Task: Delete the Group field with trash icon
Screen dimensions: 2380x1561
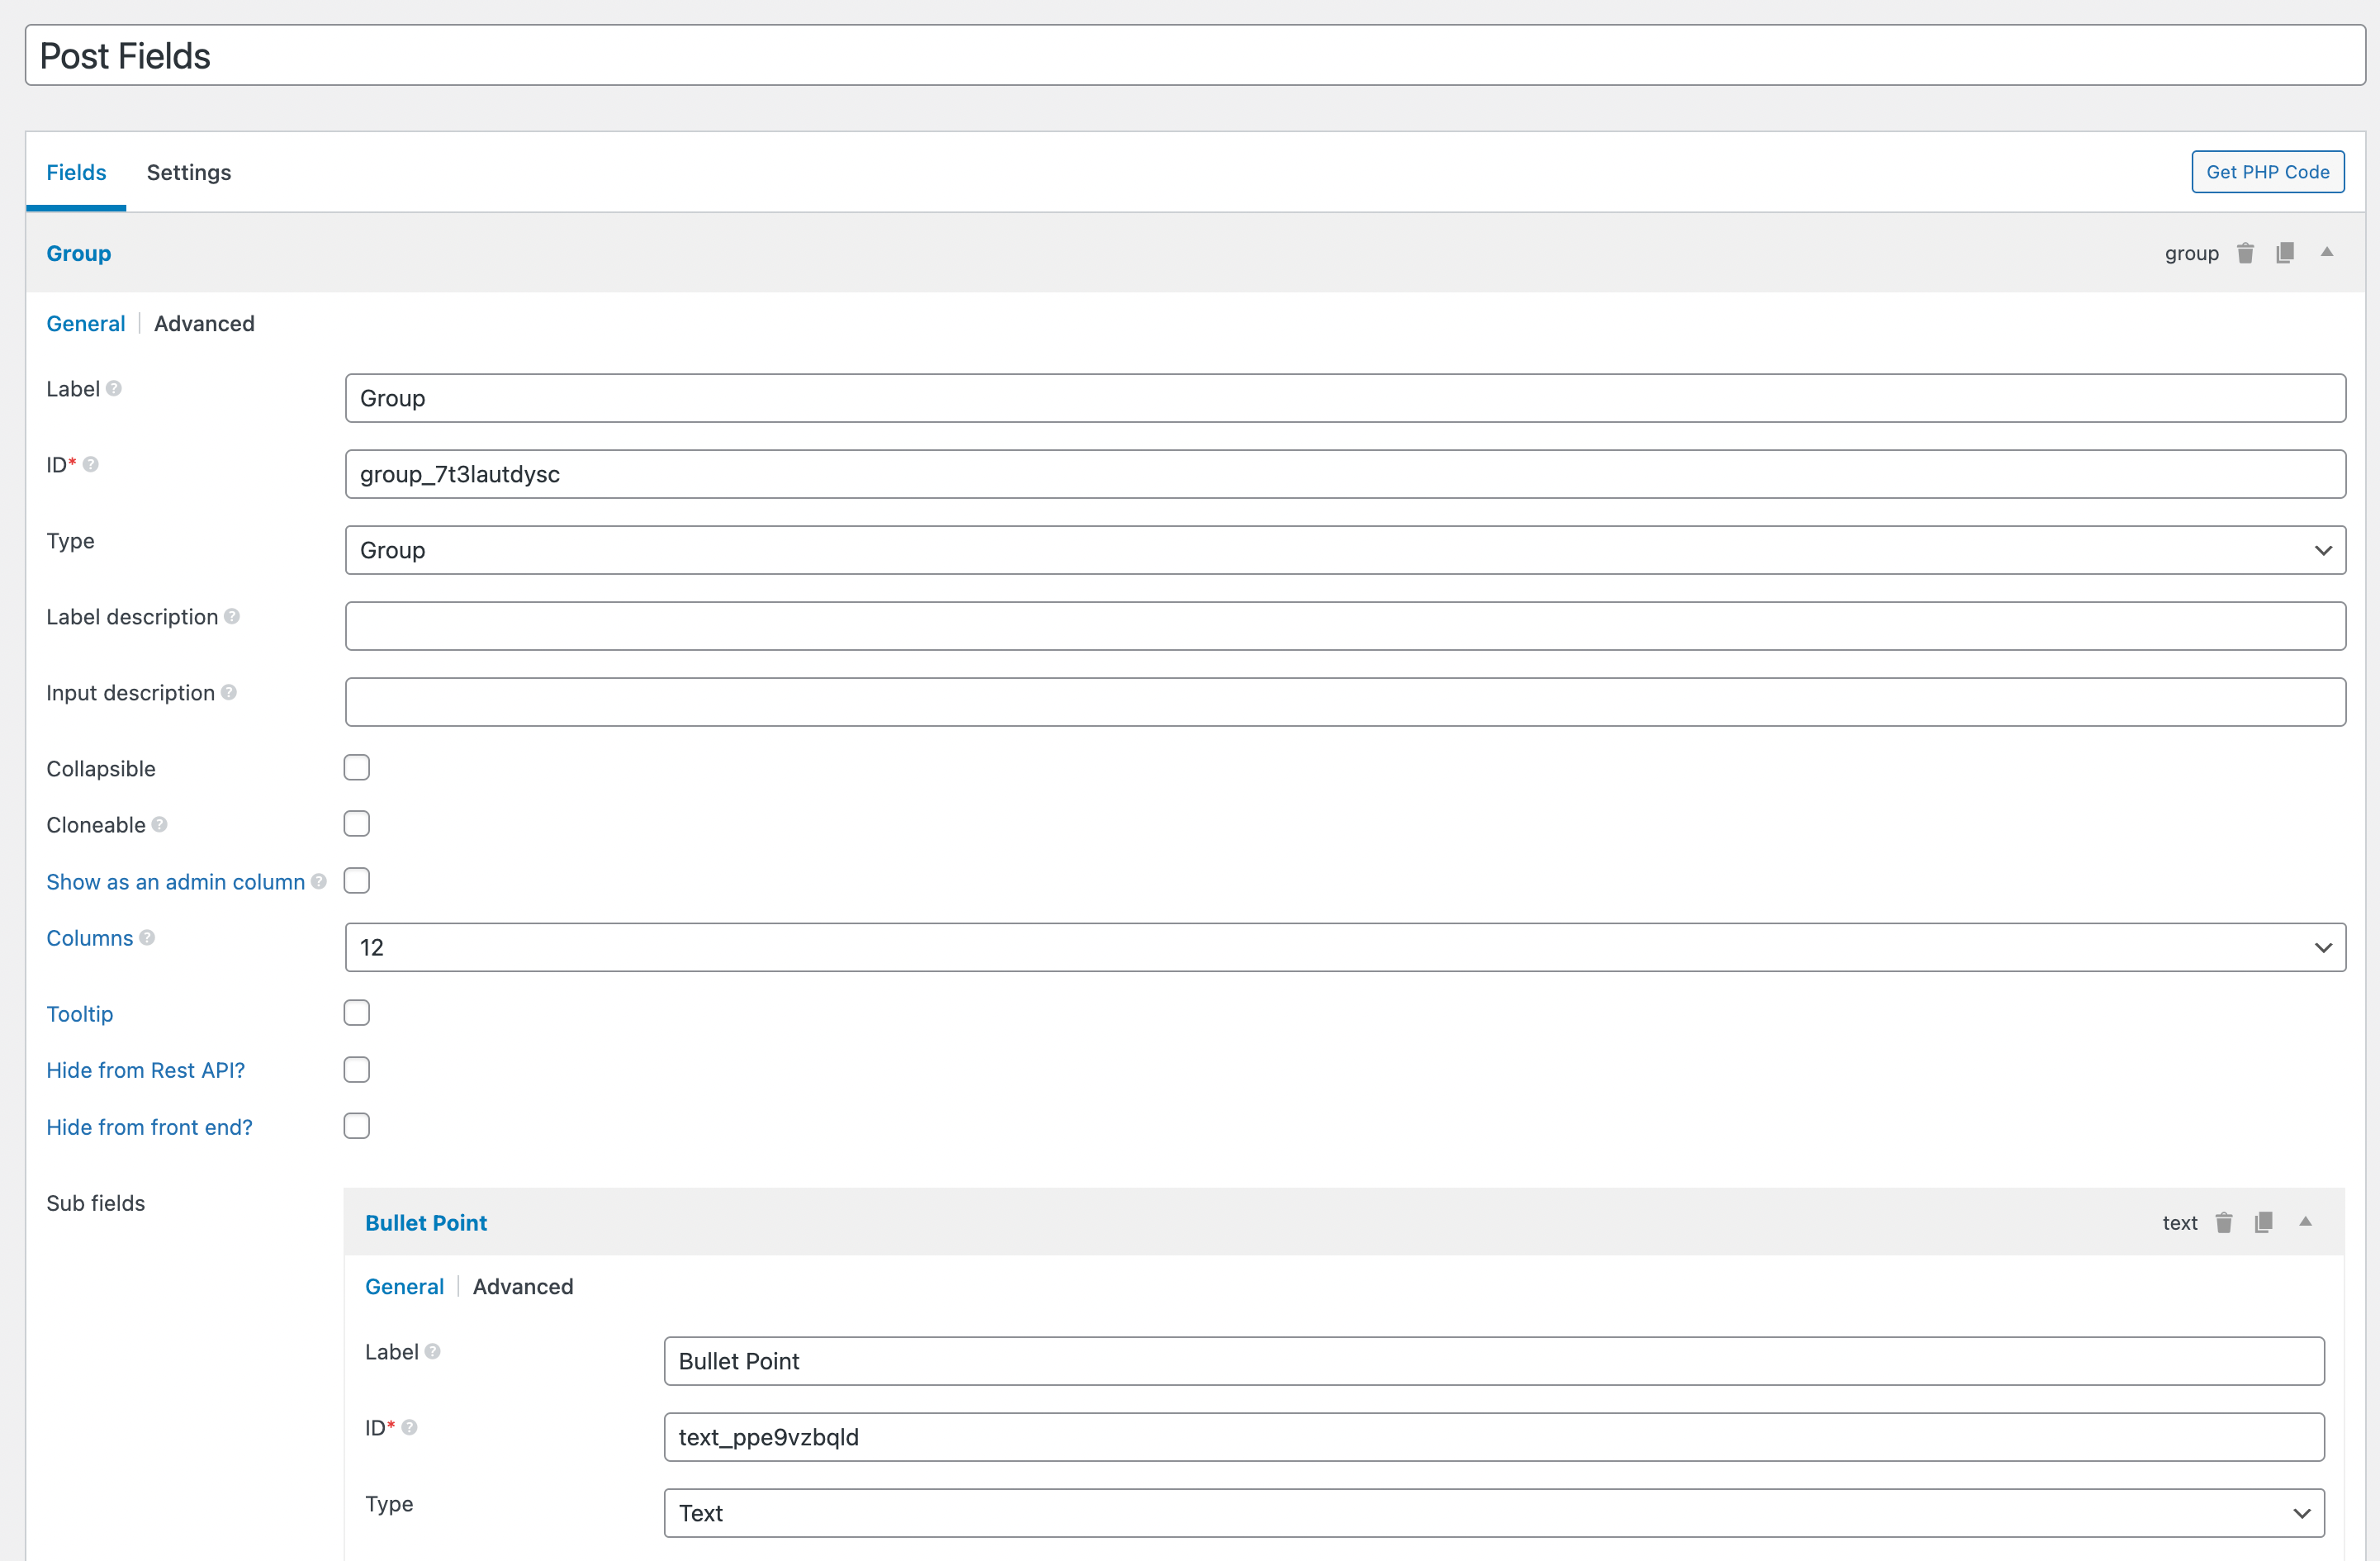Action: click(x=2245, y=253)
